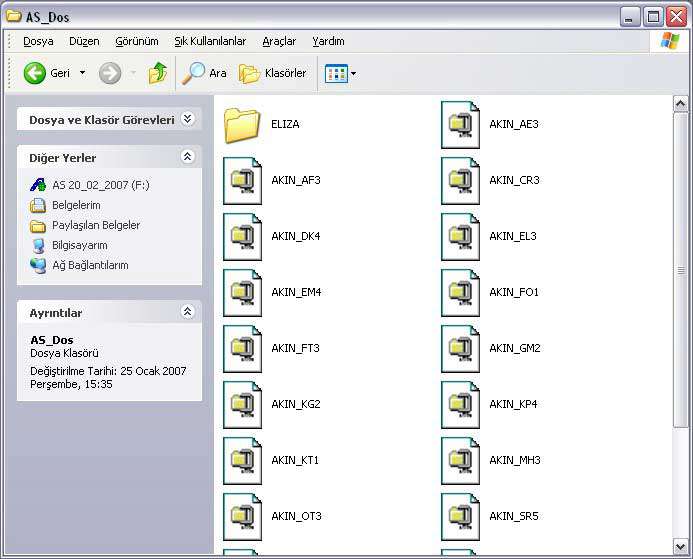Select the AKIN_MH3 file icon
Screen dimensions: 693x559
[460, 461]
